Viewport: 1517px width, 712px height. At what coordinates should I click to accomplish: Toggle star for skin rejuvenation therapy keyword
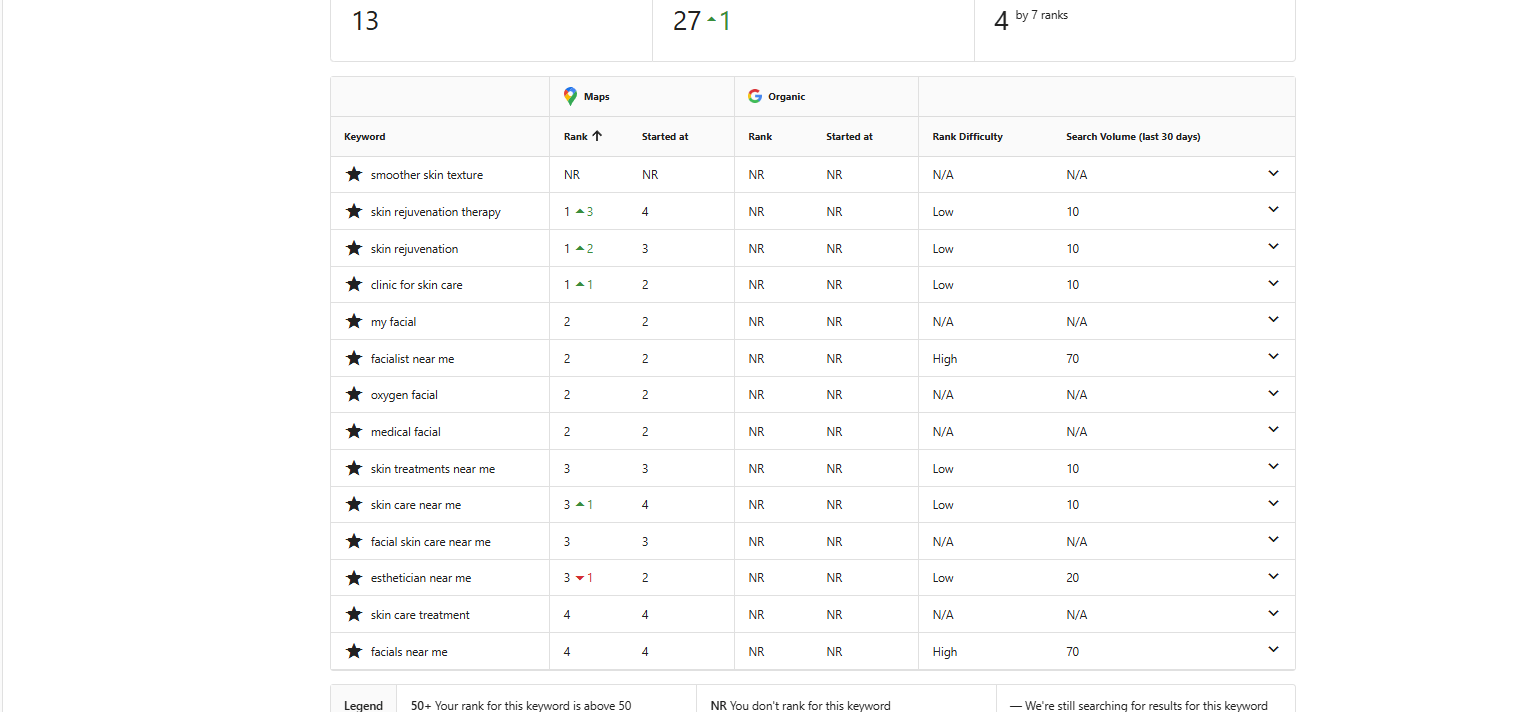pos(353,211)
